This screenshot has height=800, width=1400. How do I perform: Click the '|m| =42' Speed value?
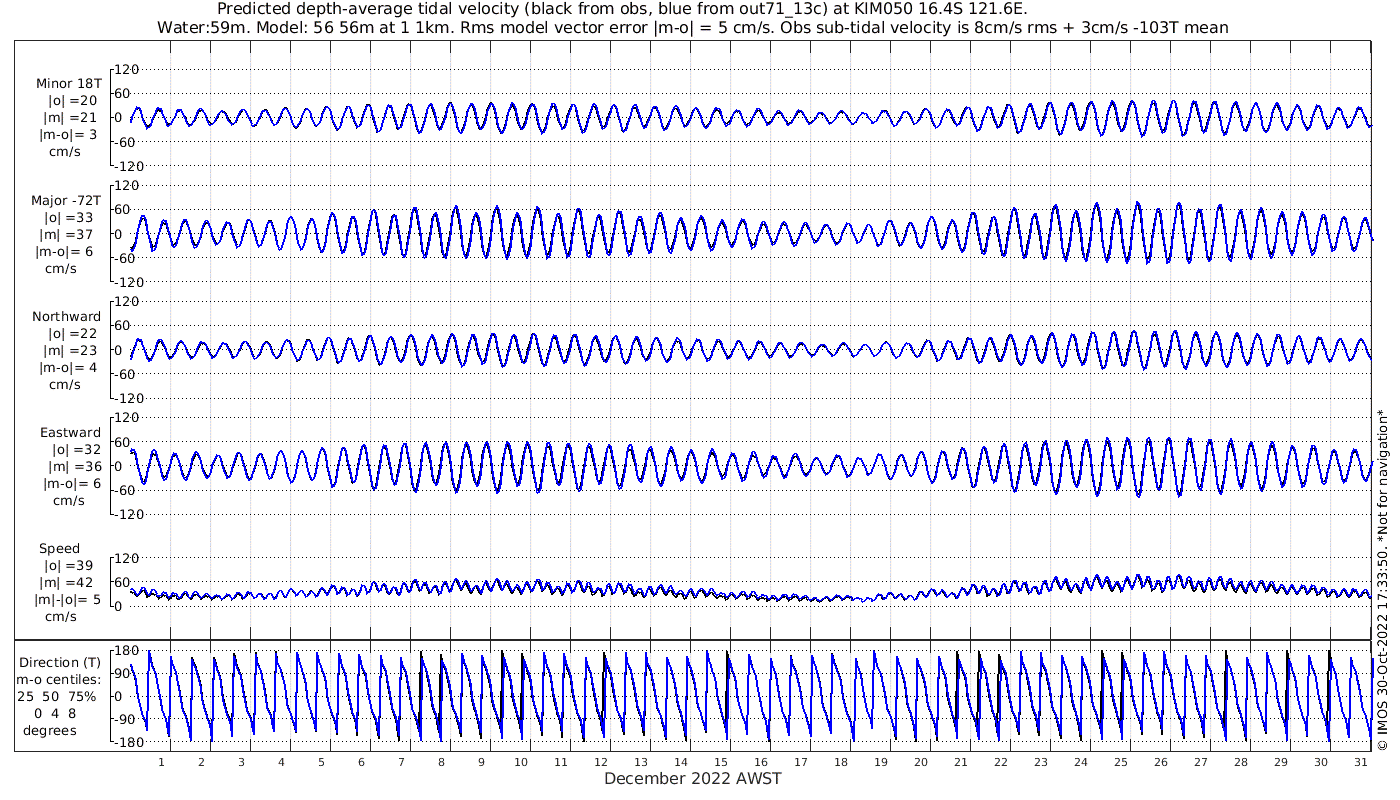tap(69, 582)
